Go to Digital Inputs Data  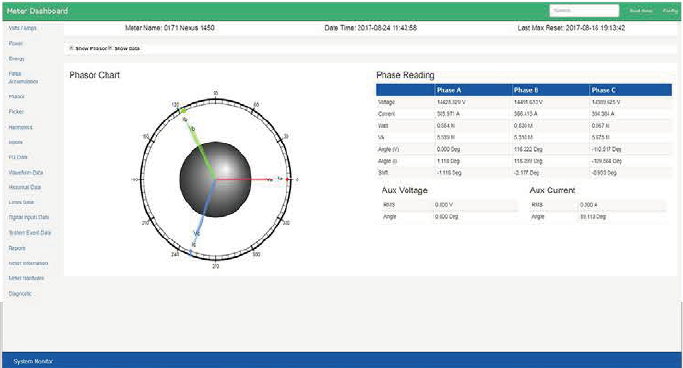[x=29, y=217]
